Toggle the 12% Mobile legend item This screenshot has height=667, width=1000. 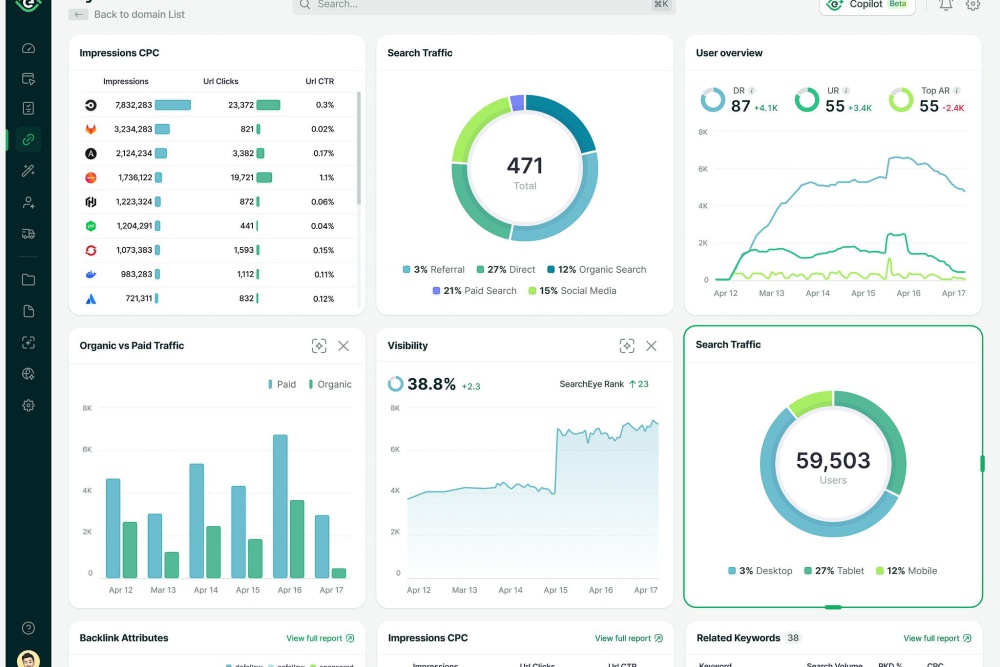[x=906, y=571]
